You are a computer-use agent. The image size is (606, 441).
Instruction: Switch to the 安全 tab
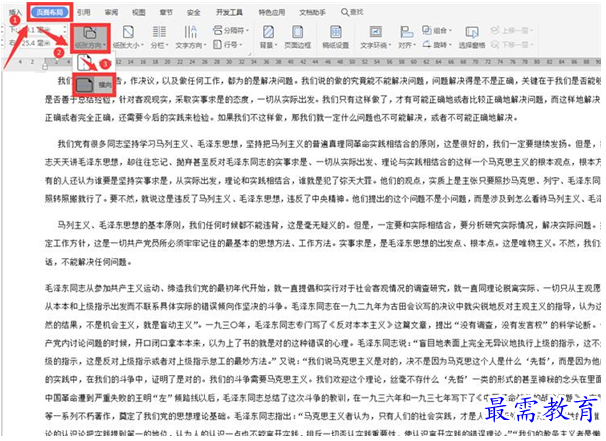tap(194, 12)
